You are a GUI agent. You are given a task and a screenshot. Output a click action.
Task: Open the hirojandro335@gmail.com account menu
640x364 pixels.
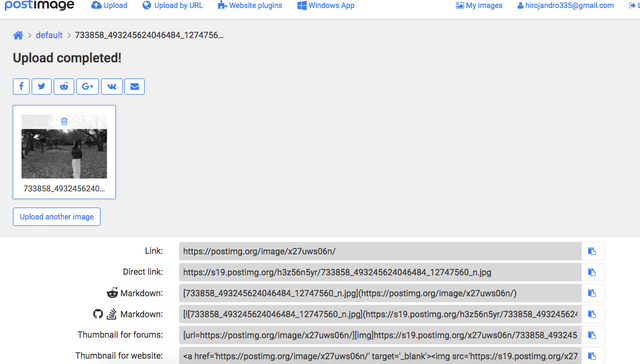pyautogui.click(x=565, y=5)
